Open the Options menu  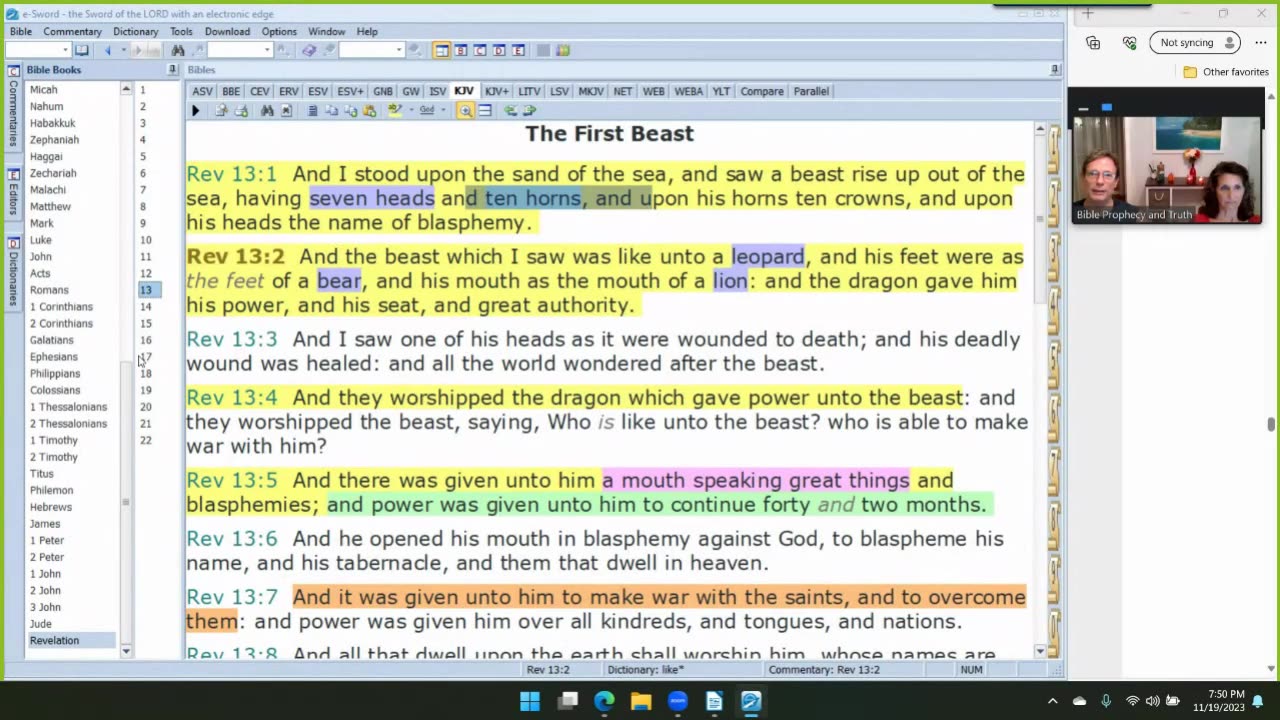279,32
